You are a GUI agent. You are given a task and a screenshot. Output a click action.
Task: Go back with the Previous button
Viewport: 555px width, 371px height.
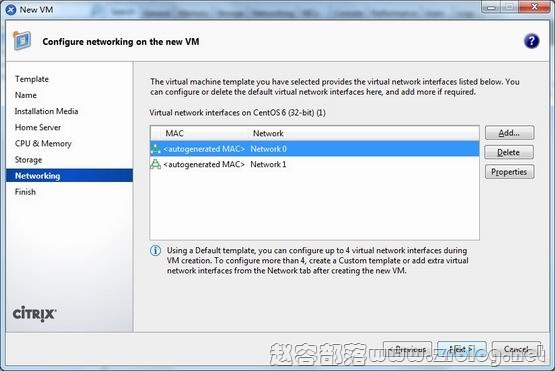click(x=407, y=349)
